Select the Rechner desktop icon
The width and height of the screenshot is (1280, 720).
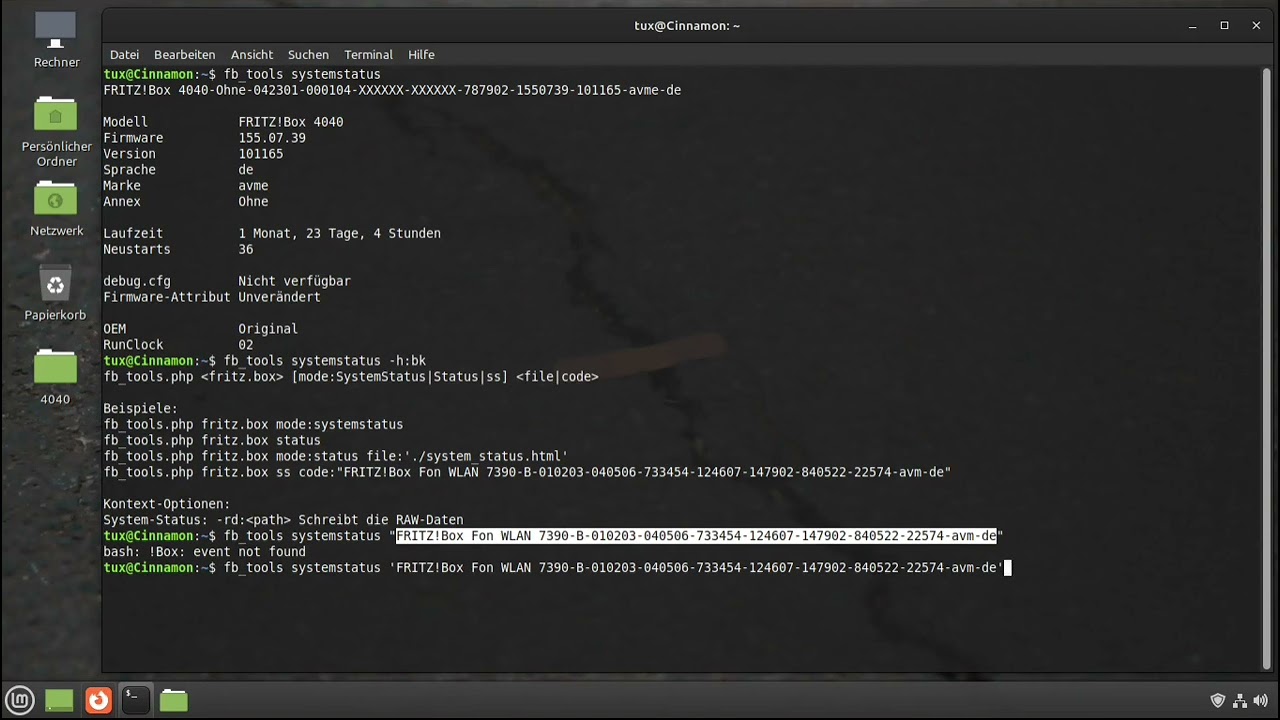(x=56, y=41)
